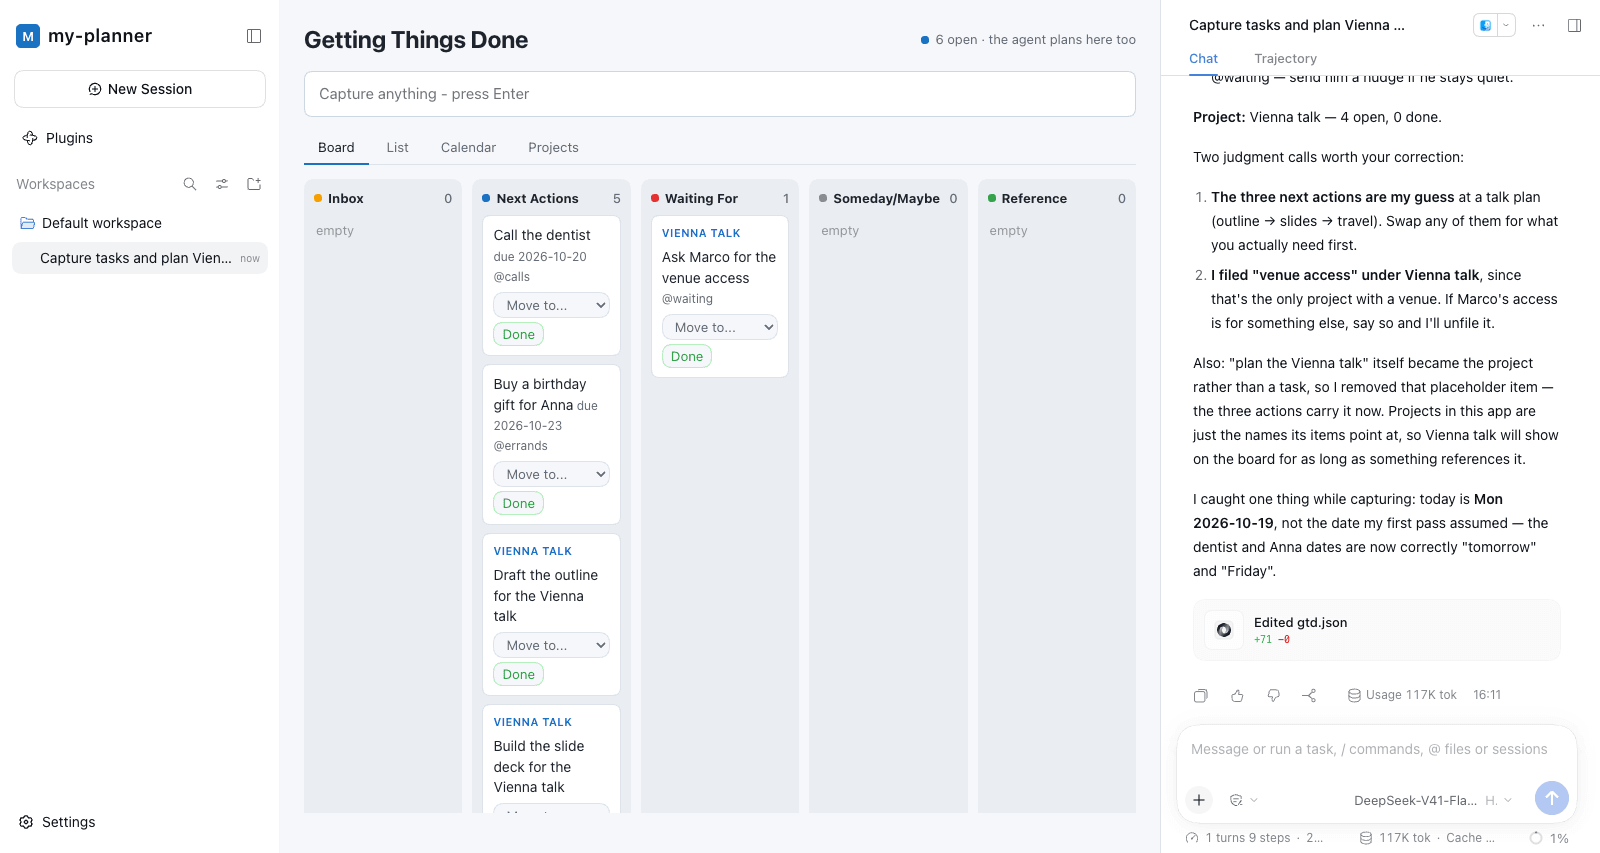1600x853 pixels.
Task: Mark Buy a birthday gift as Done
Action: coord(518,503)
